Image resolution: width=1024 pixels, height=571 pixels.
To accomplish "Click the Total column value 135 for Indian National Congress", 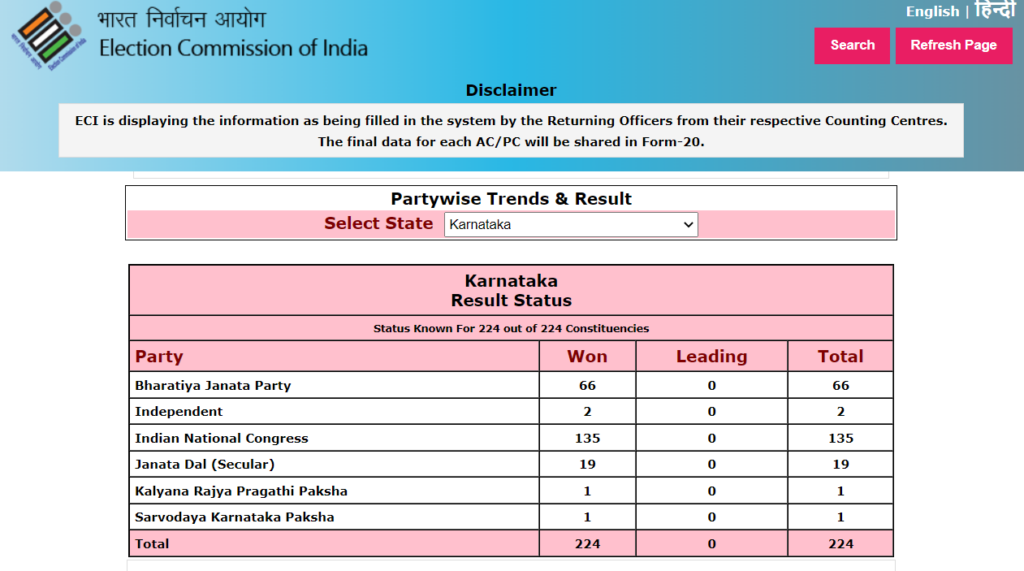I will 840,438.
